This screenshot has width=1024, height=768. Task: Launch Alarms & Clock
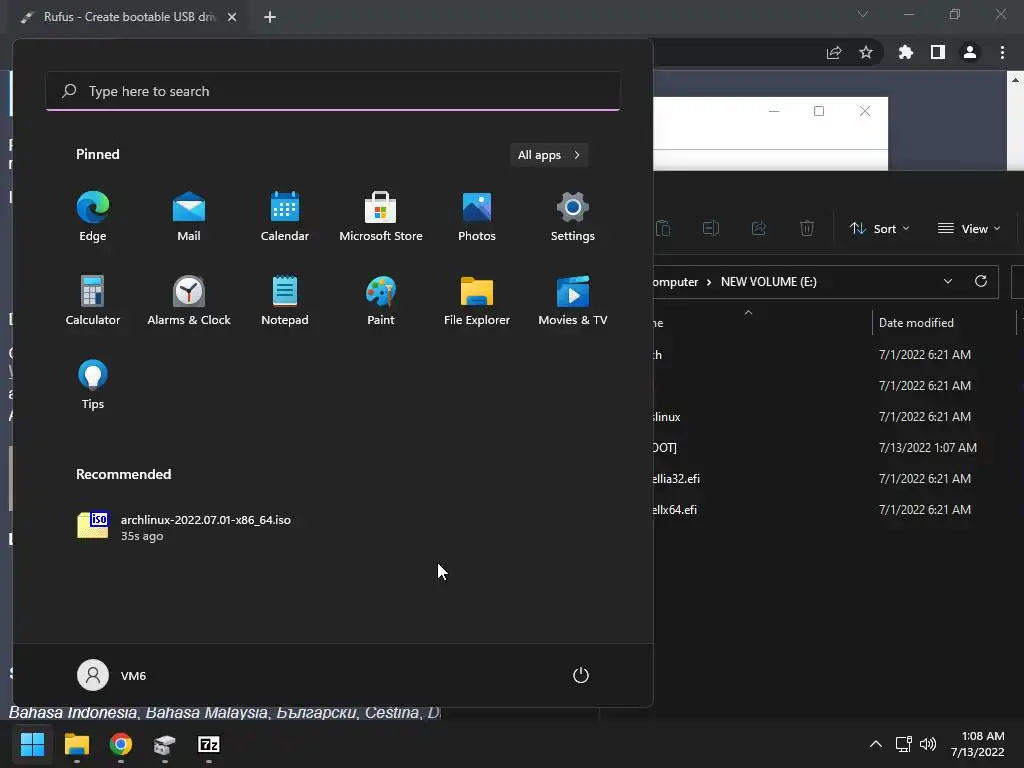pyautogui.click(x=189, y=300)
